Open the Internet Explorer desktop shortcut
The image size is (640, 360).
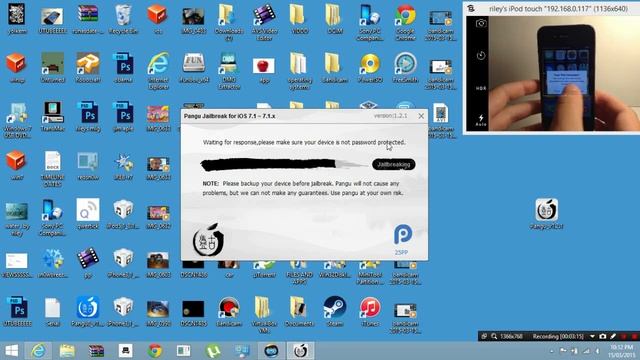coord(158,70)
